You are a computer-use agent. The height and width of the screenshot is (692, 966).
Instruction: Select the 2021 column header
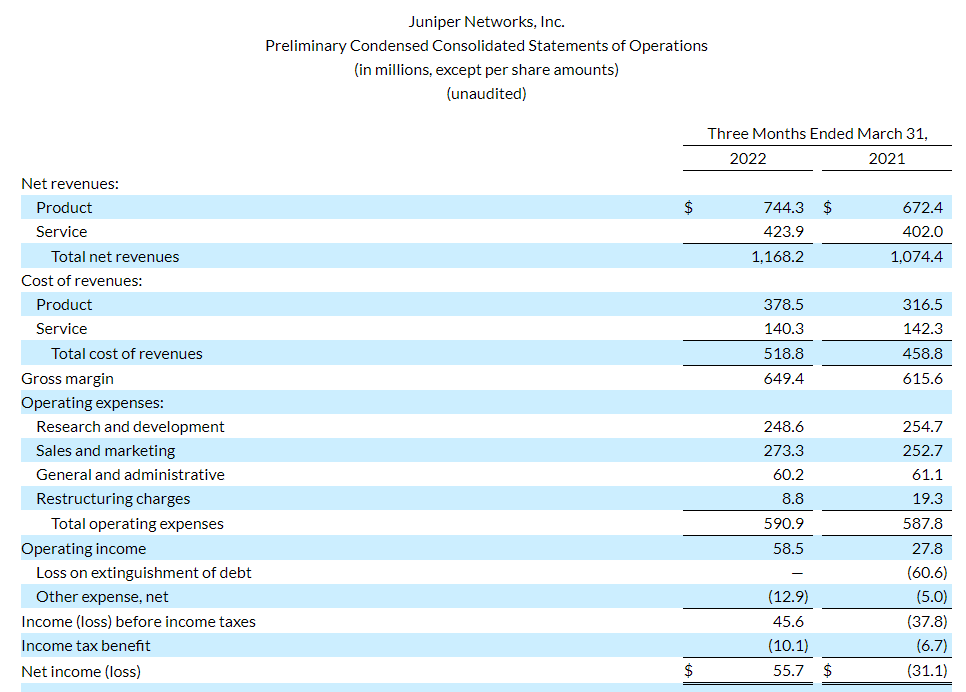pos(886,158)
